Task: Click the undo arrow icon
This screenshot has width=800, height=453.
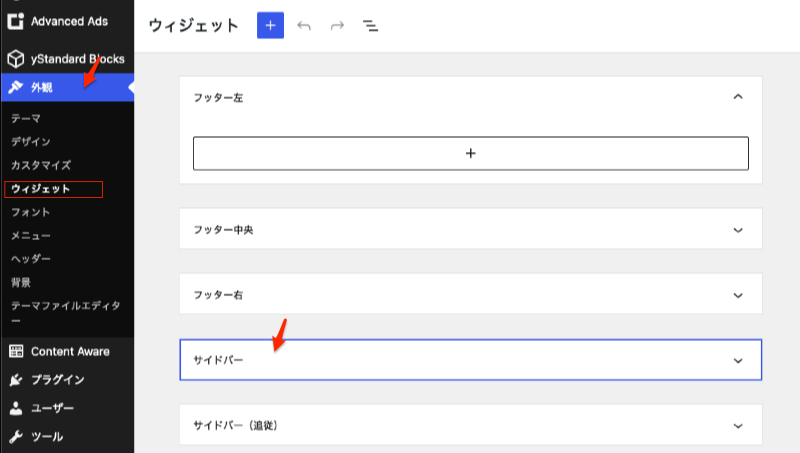Action: (x=304, y=26)
